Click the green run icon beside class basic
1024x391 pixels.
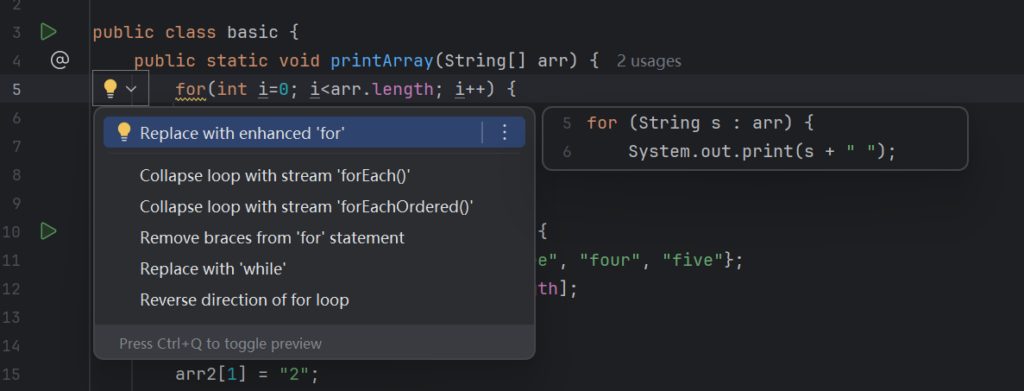48,32
